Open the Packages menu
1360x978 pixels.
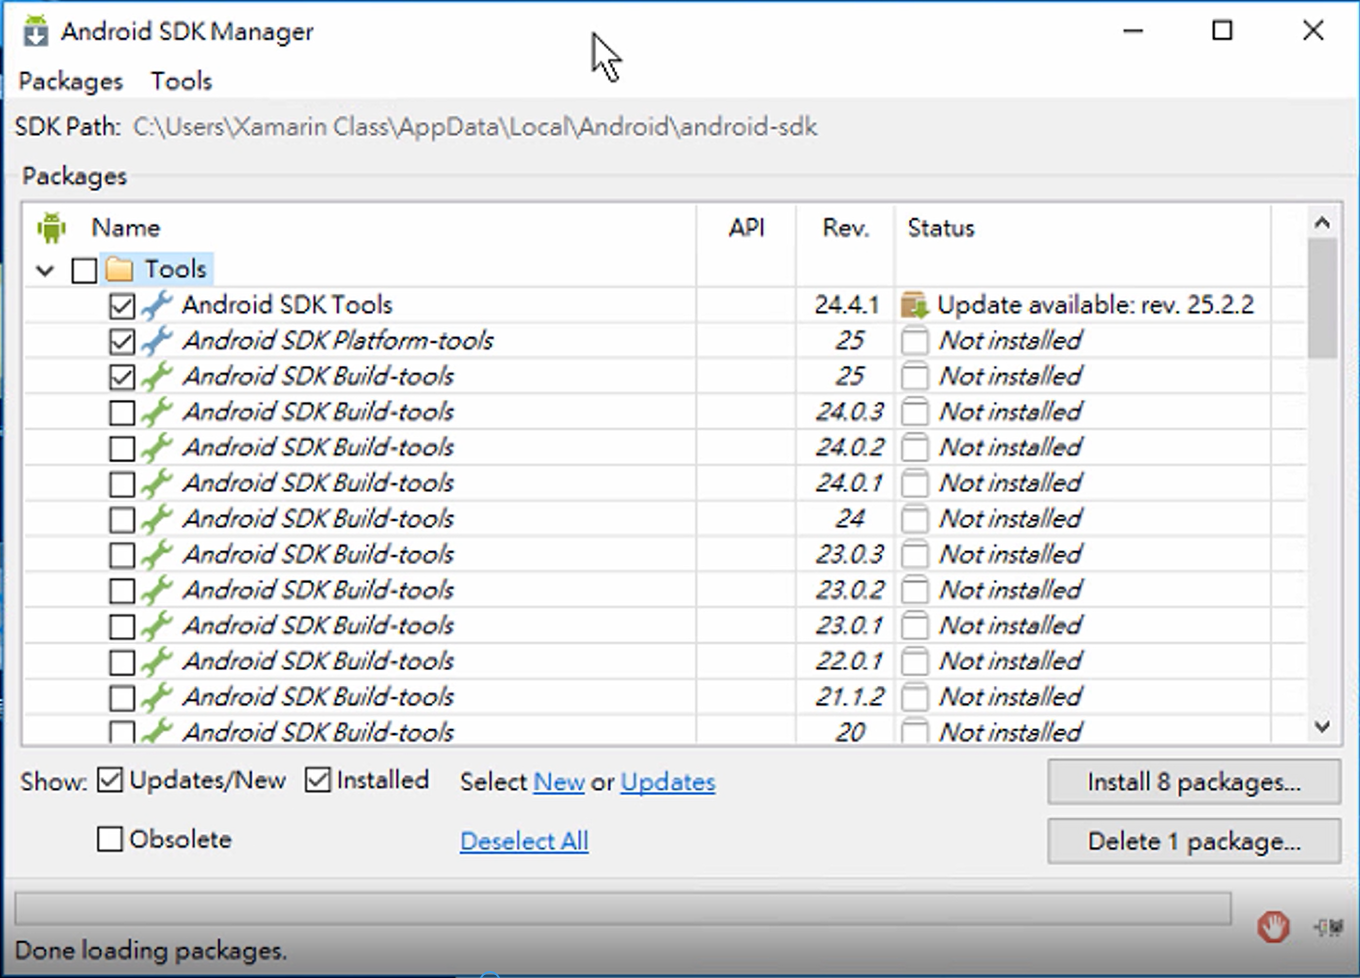[71, 81]
